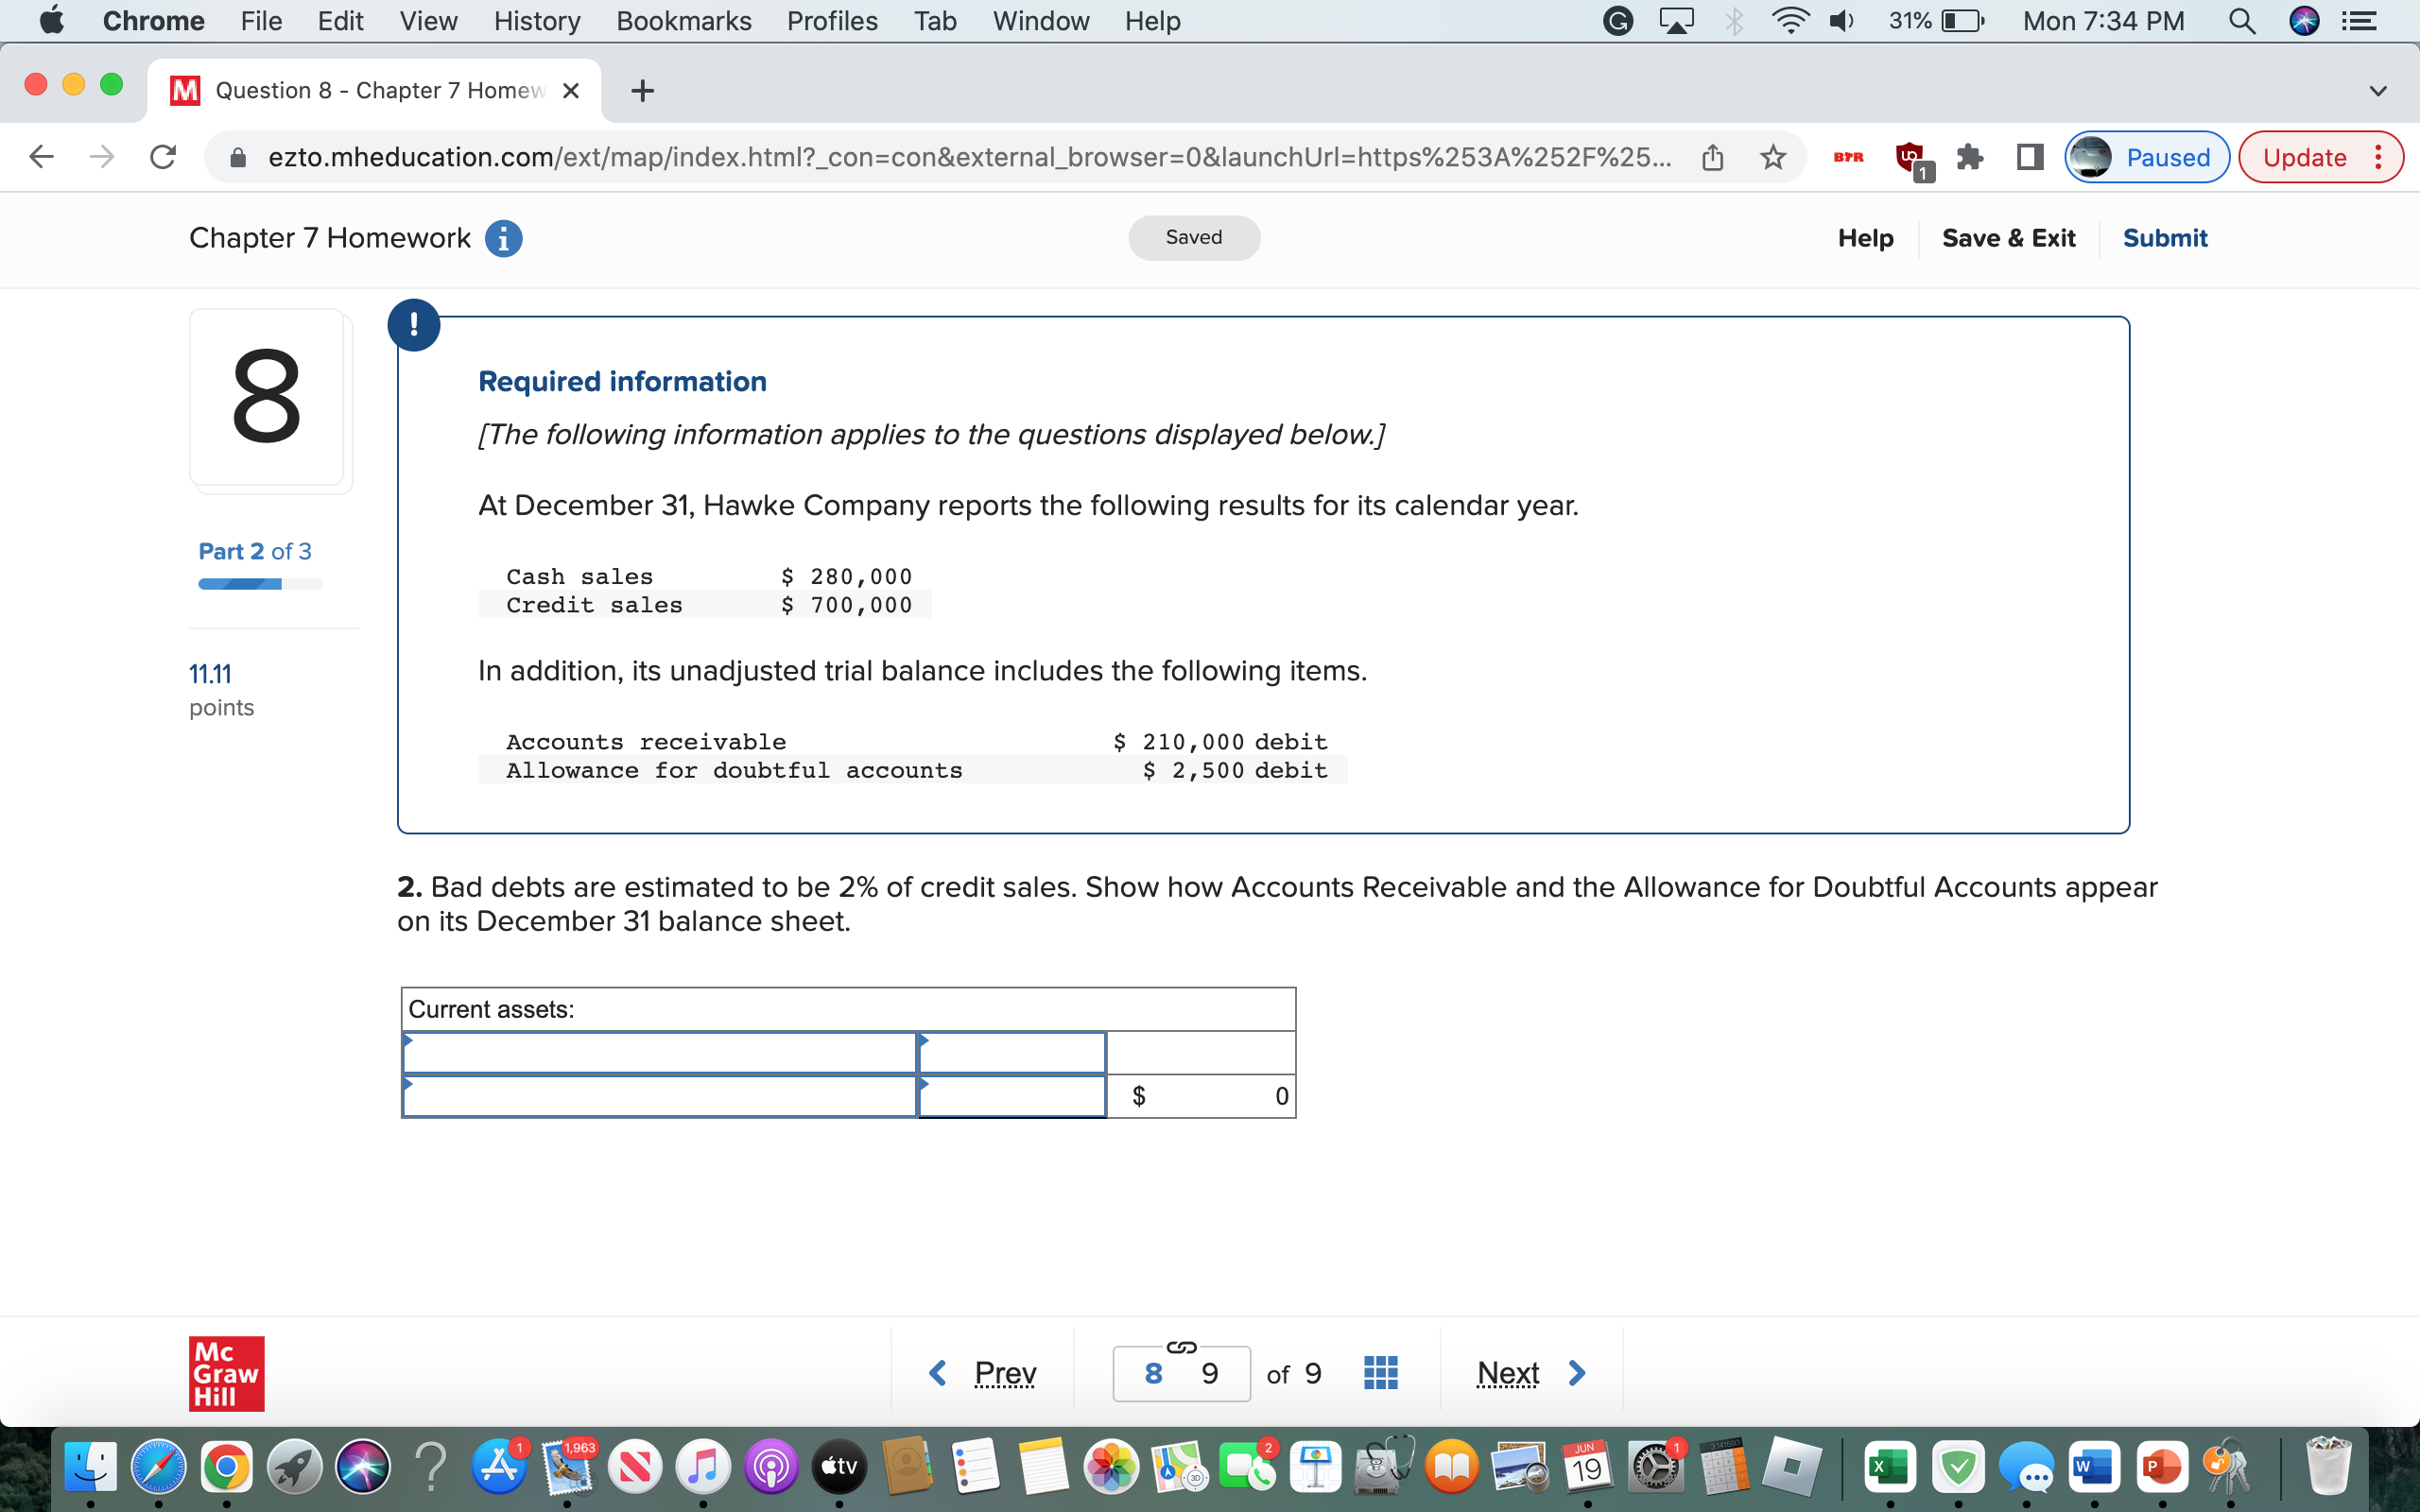Click the BPR extension icon in Chrome toolbar

coord(1847,157)
